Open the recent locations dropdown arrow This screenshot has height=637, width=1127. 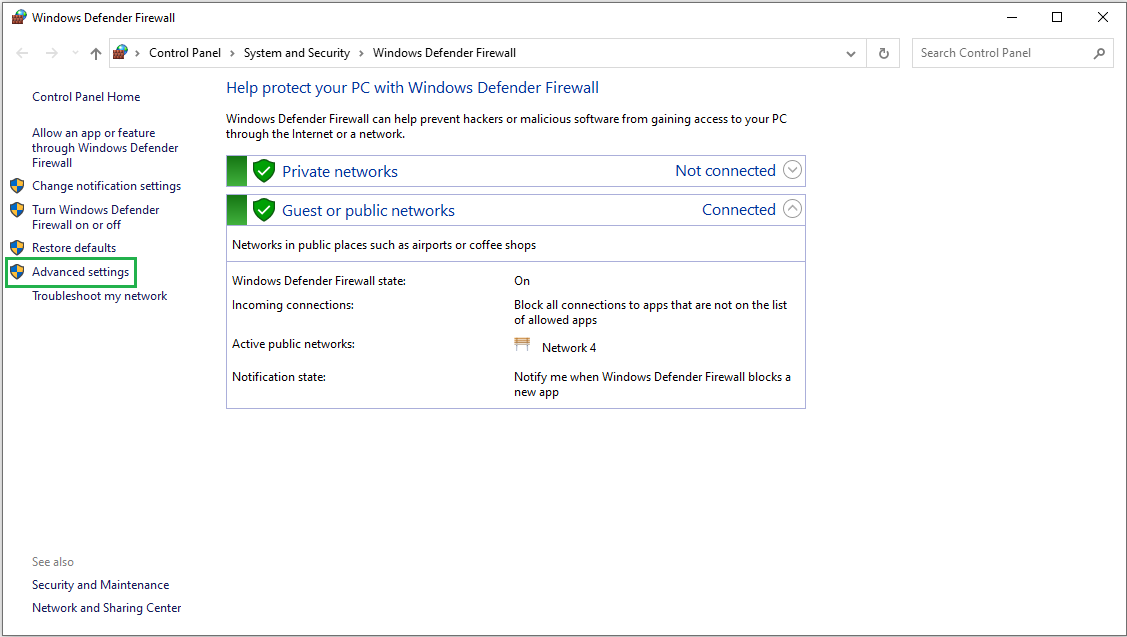click(75, 53)
